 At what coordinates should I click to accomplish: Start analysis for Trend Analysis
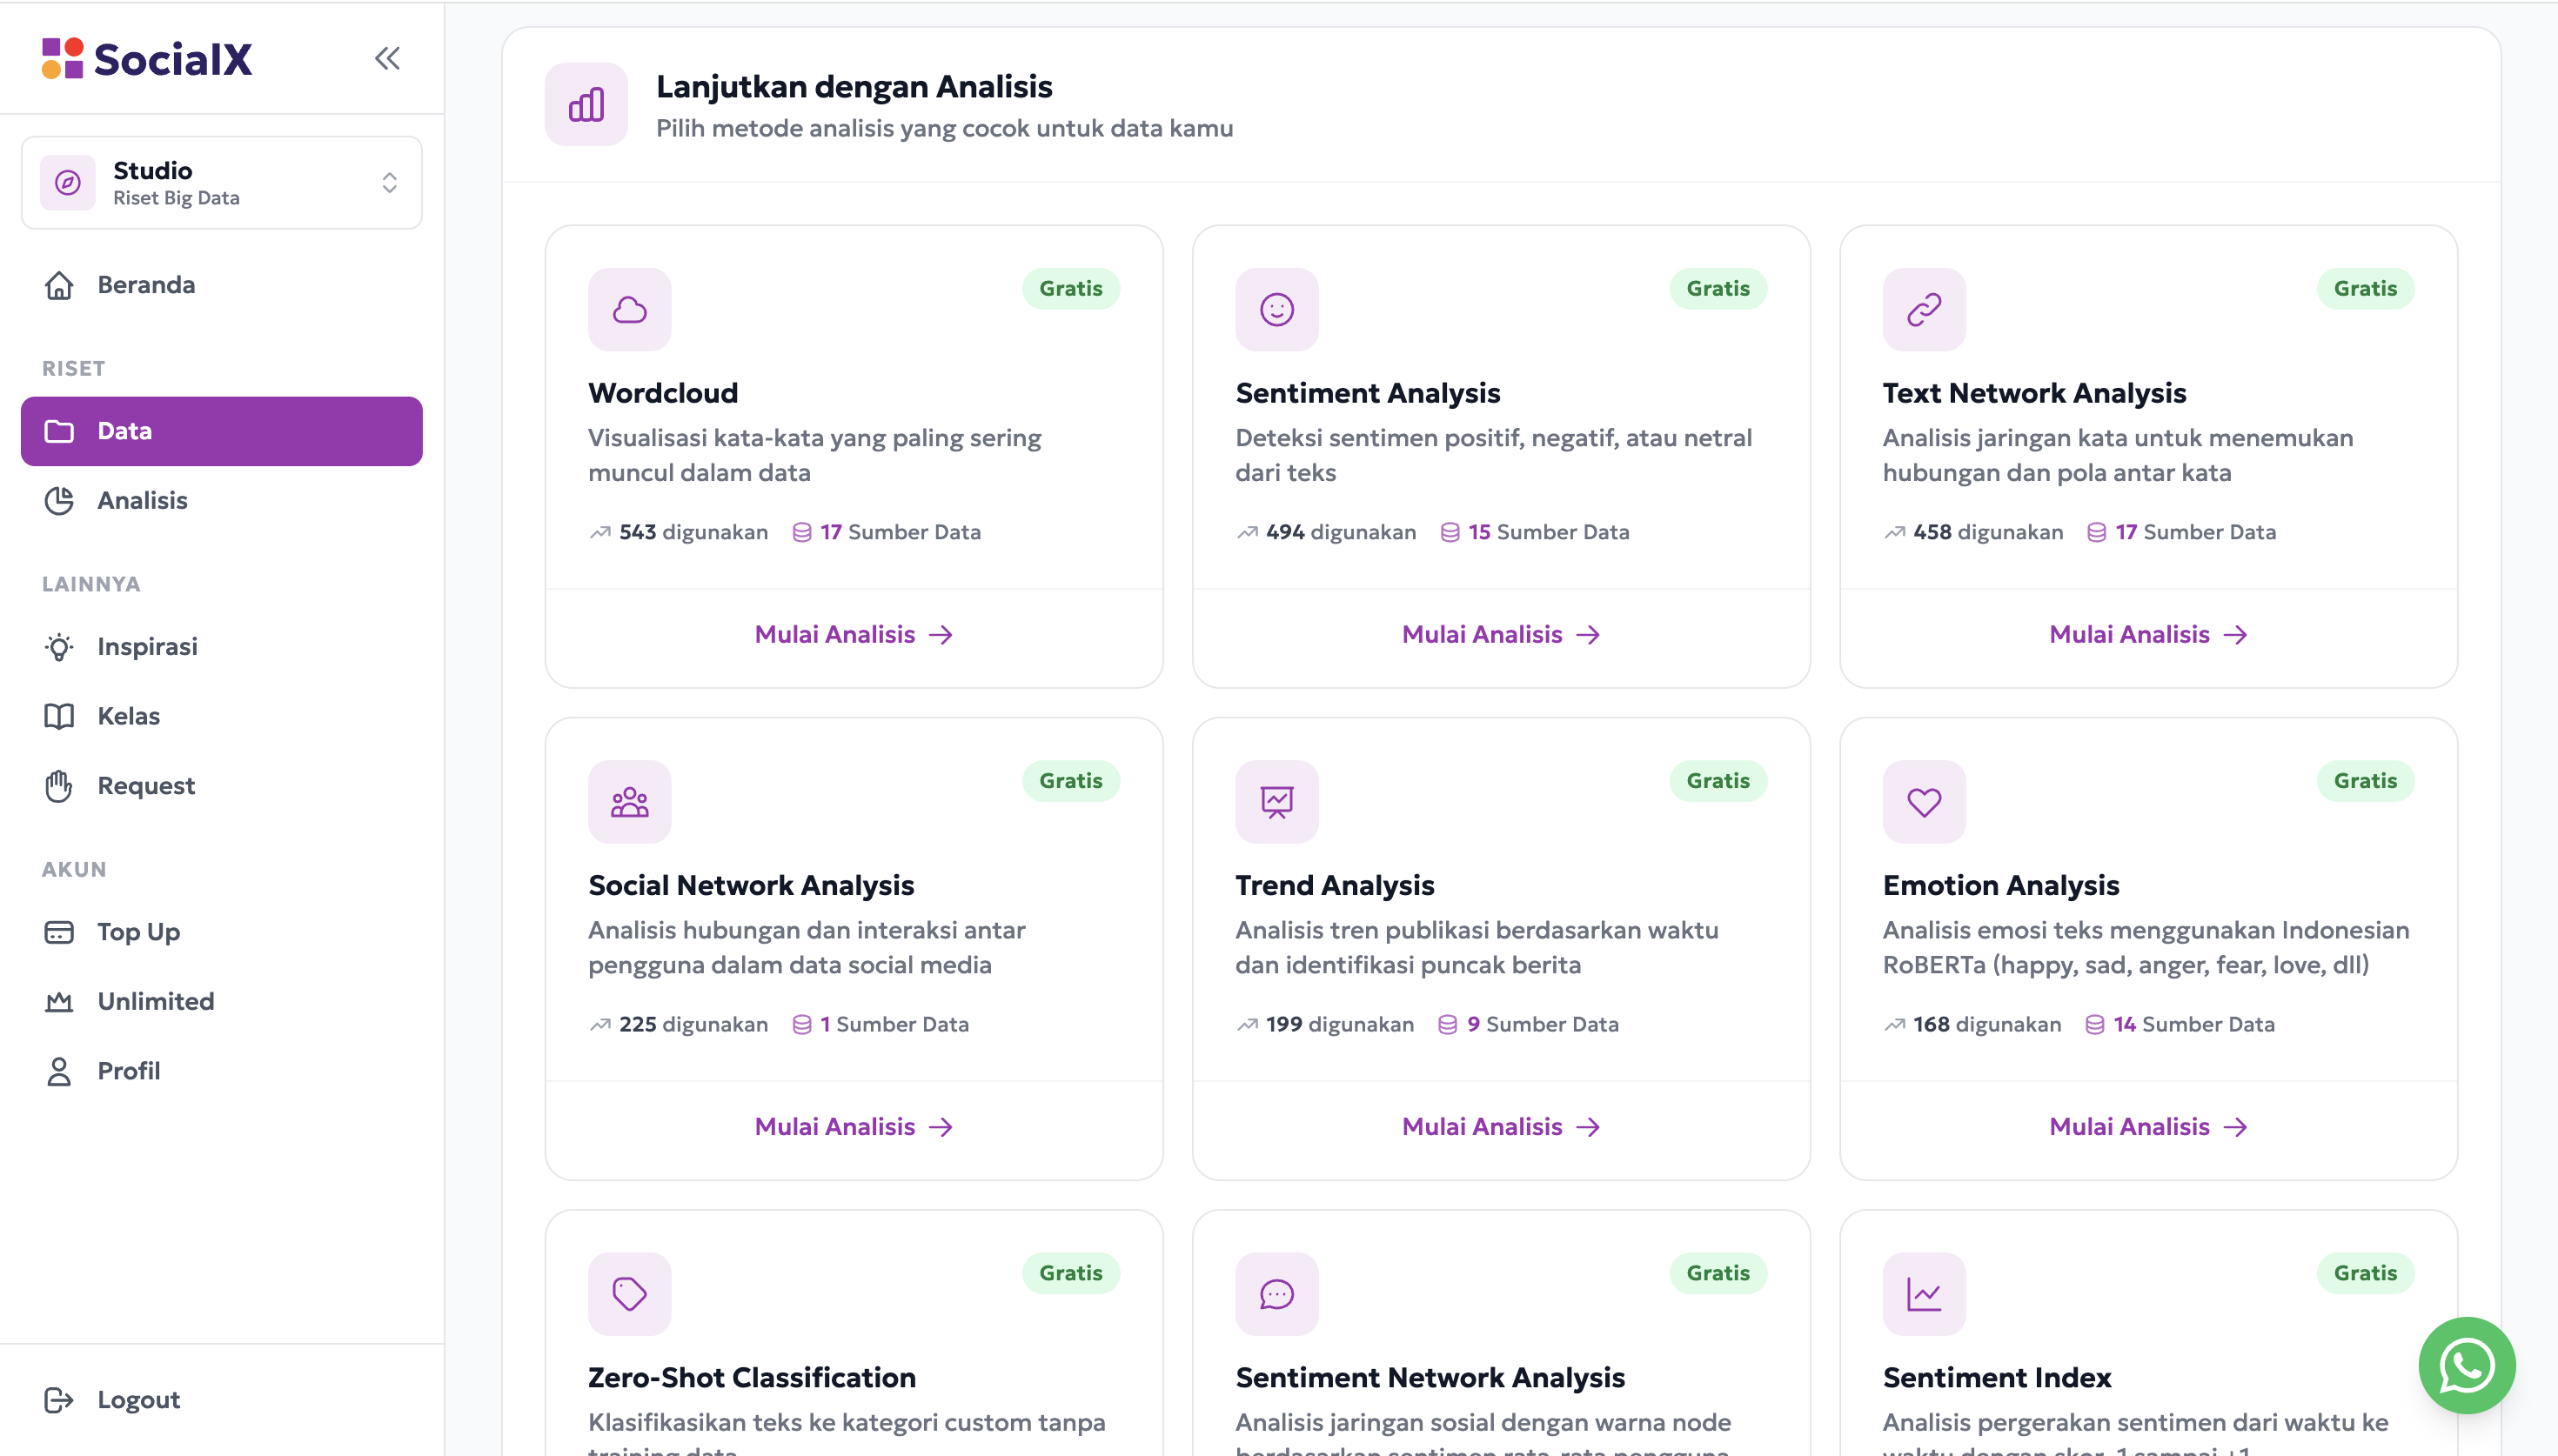tap(1501, 1127)
